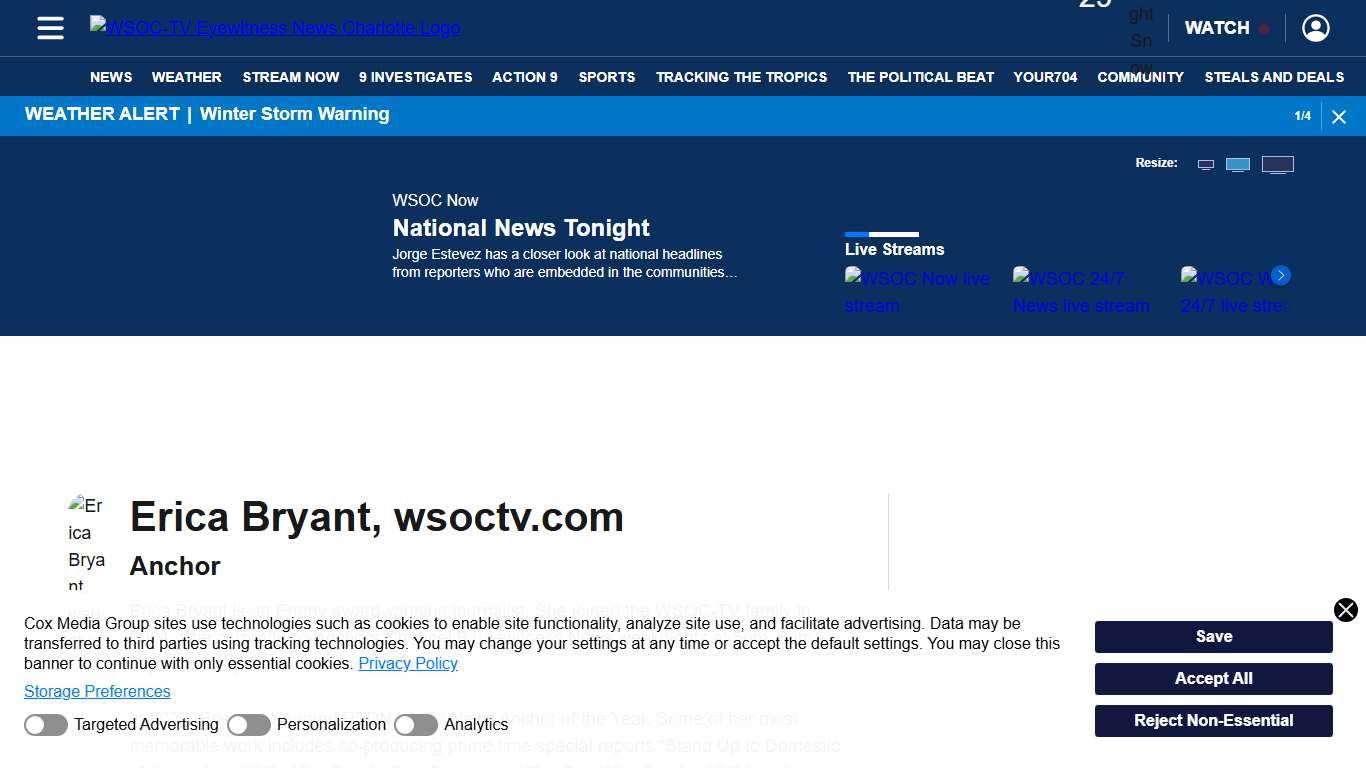Select the small screen resize icon
This screenshot has height=768, width=1366.
pyautogui.click(x=1205, y=163)
